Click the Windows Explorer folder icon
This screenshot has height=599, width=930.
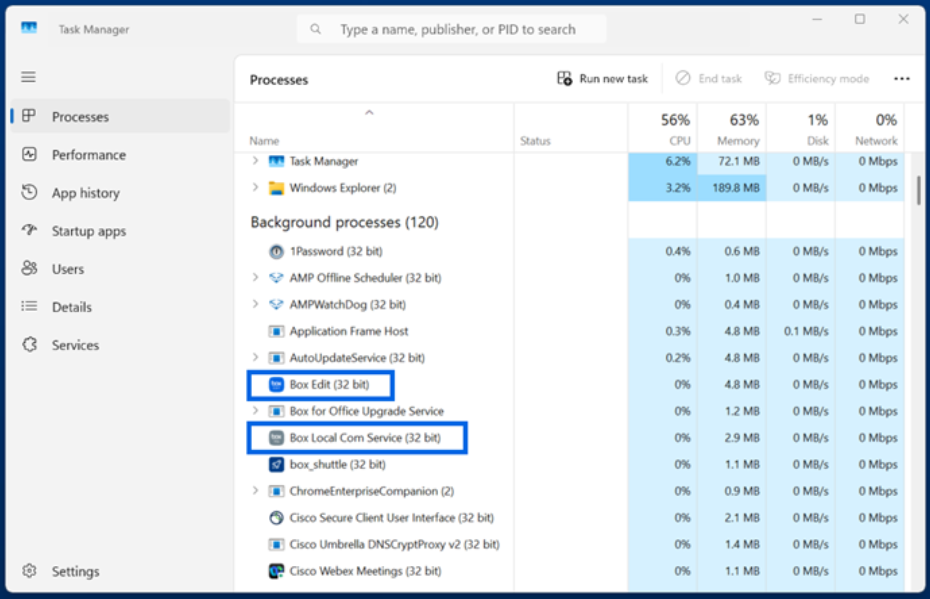click(276, 189)
